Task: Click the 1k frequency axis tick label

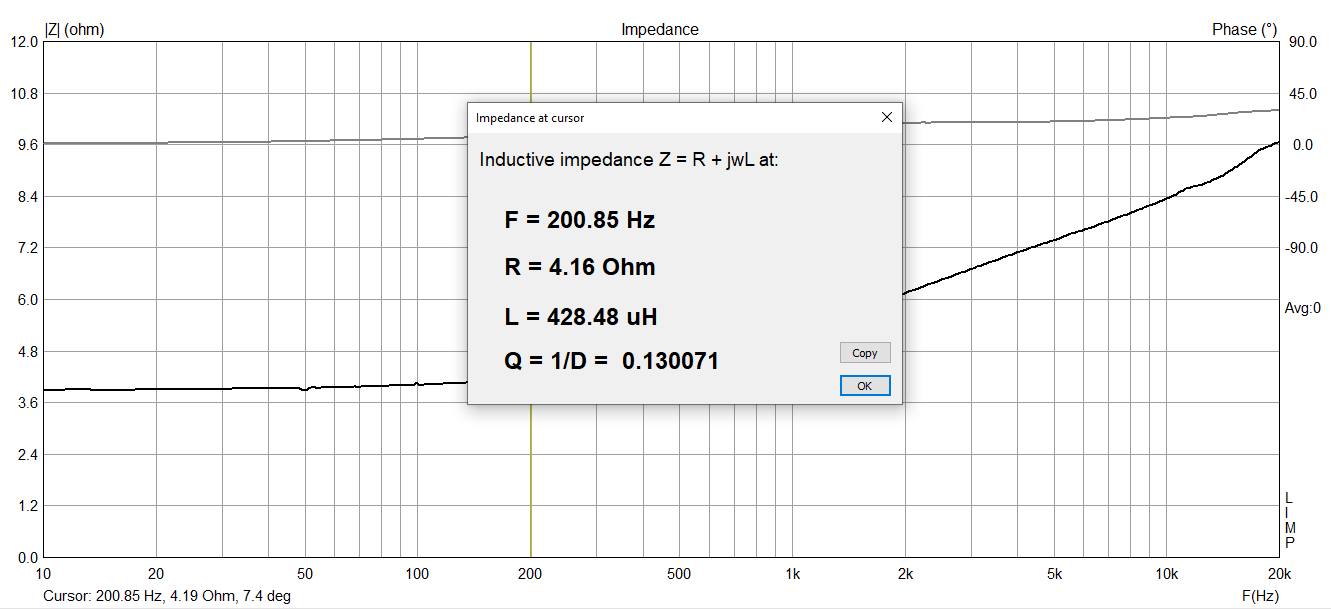Action: tap(792, 574)
